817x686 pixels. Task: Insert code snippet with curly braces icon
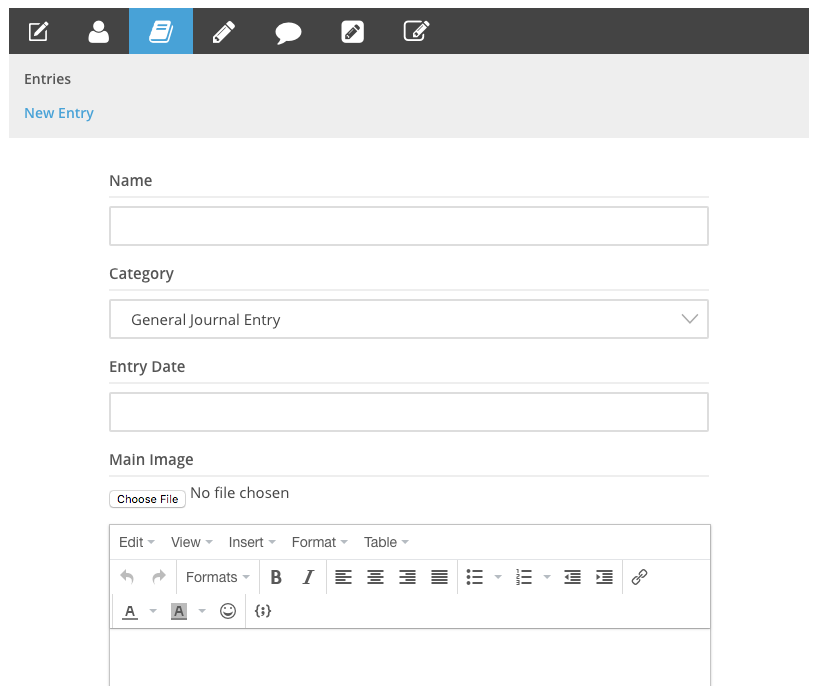(x=263, y=611)
